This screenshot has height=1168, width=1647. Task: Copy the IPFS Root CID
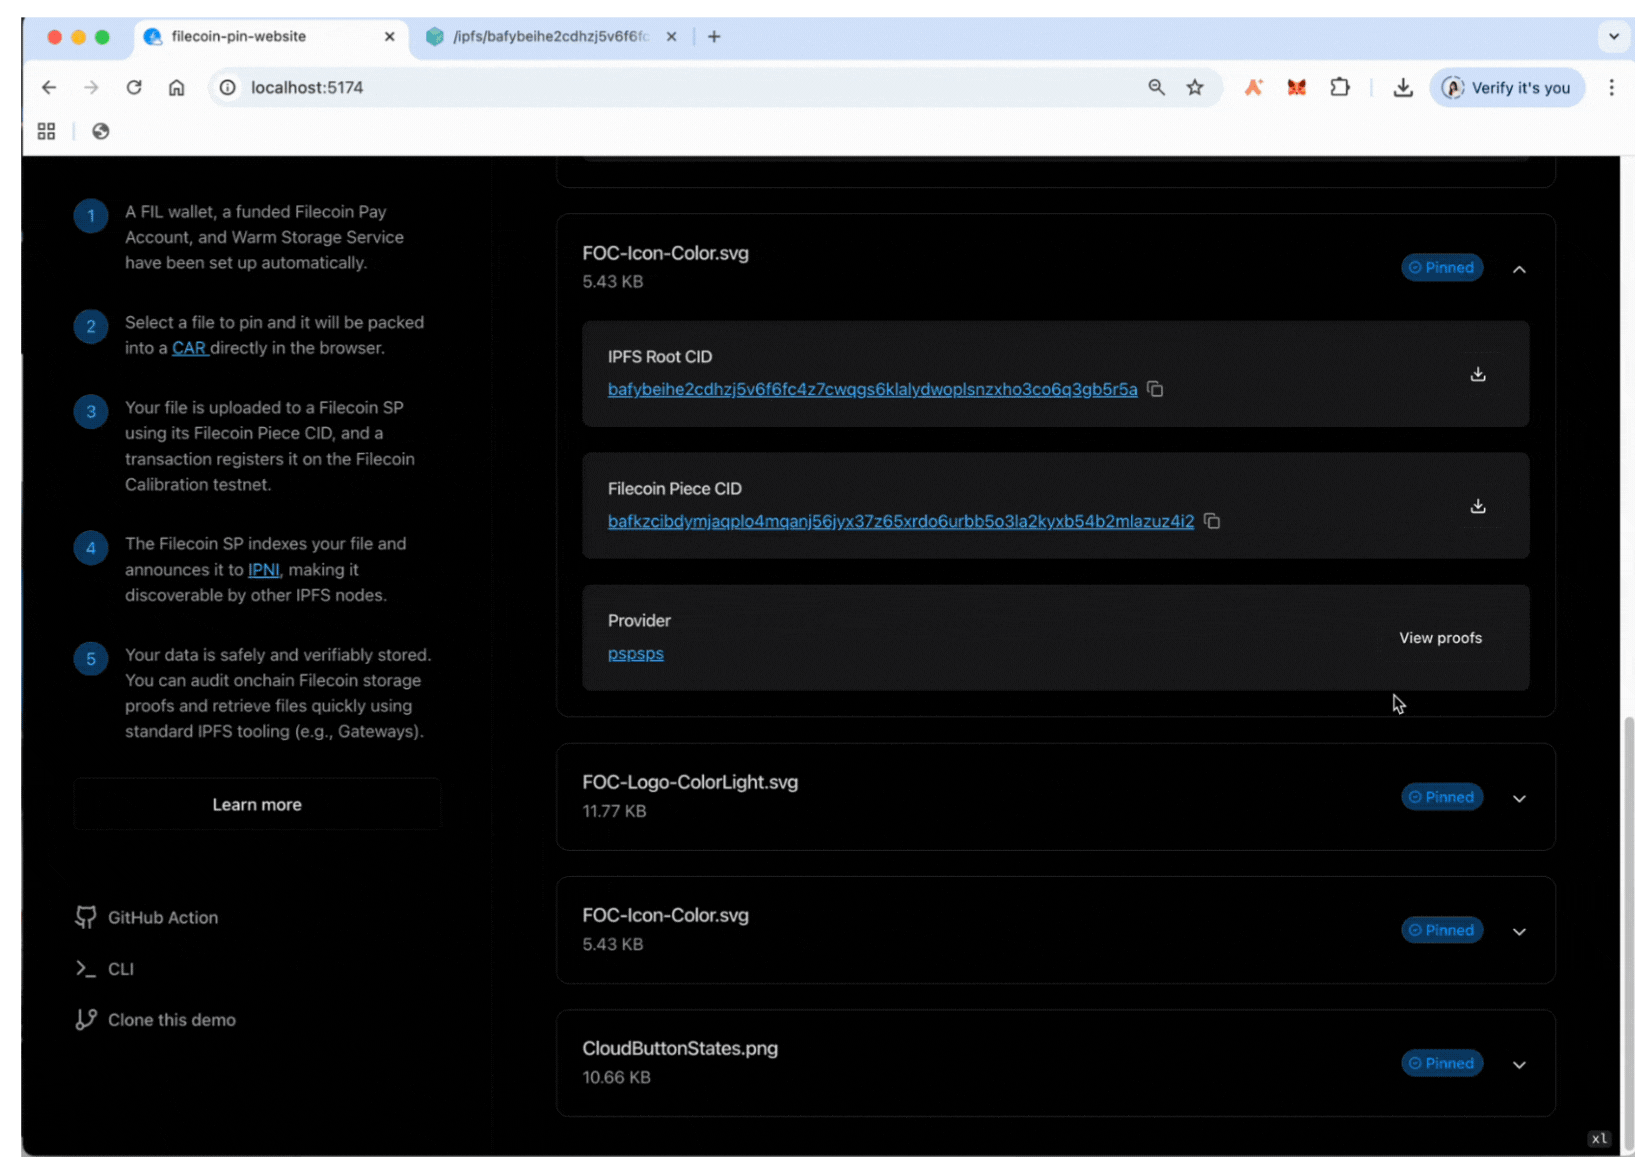click(x=1155, y=389)
